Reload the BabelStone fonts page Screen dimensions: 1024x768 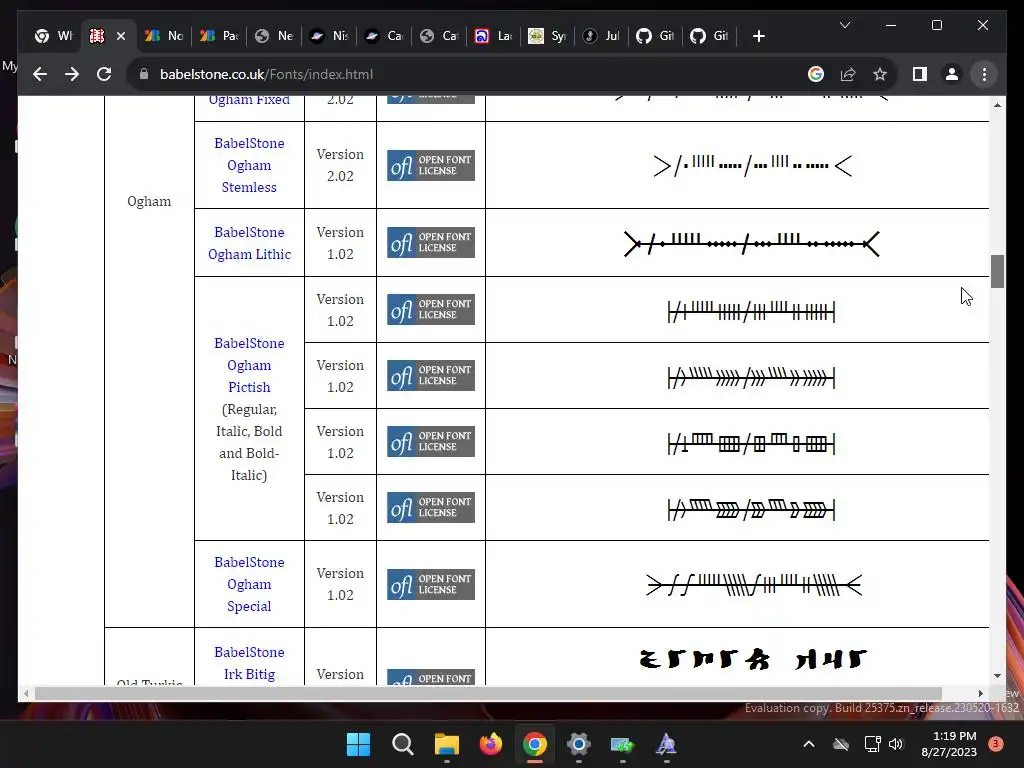coord(104,74)
